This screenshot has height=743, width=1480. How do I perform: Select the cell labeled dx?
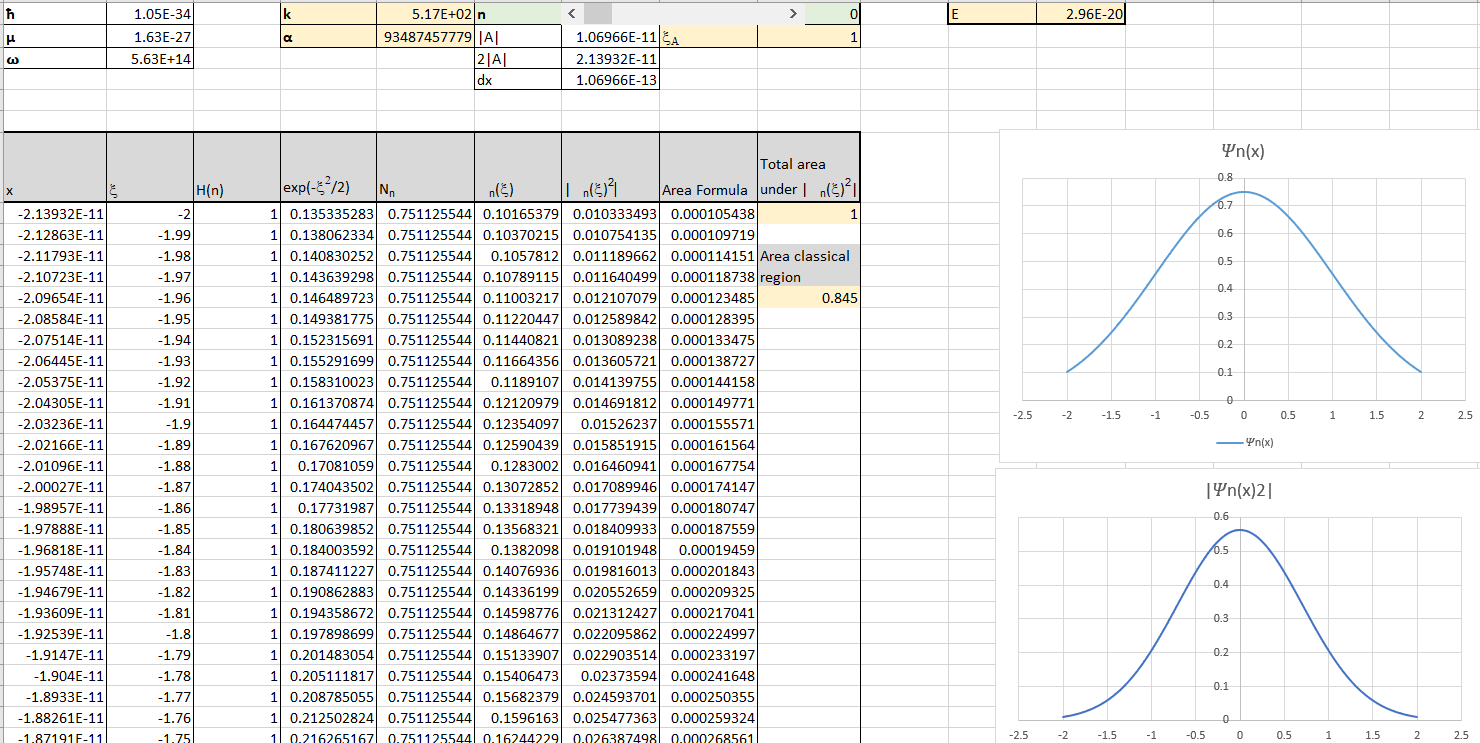519,79
